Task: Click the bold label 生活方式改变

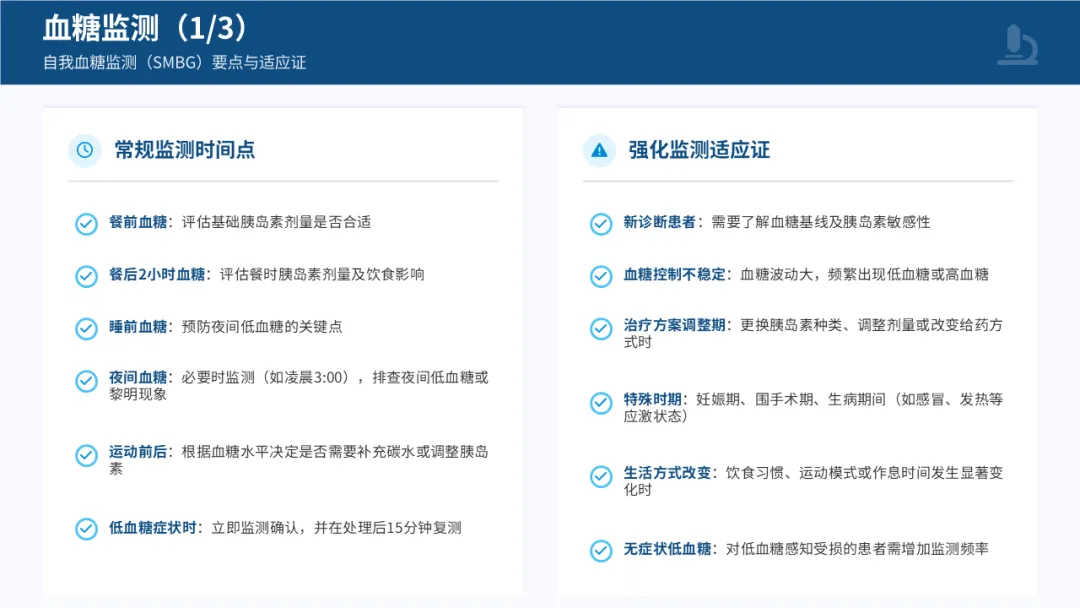Action: (667, 473)
